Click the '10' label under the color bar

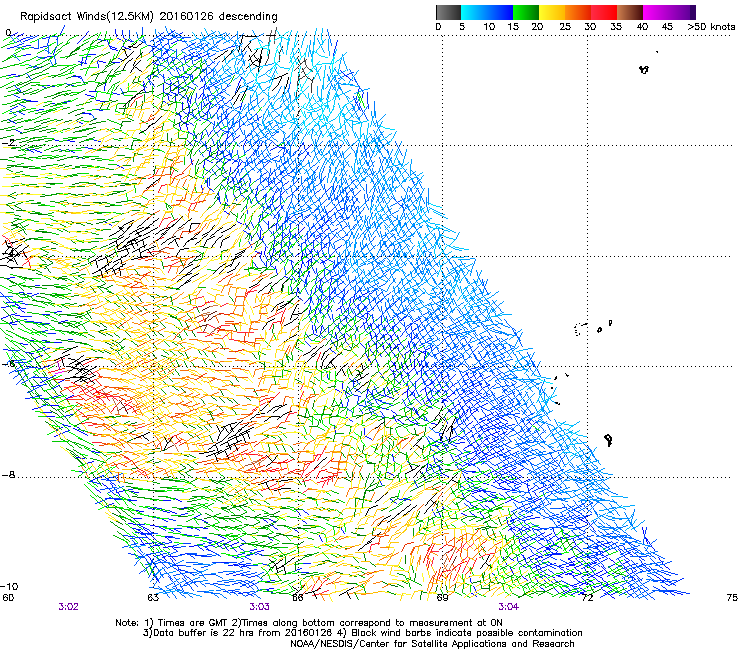[x=489, y=27]
